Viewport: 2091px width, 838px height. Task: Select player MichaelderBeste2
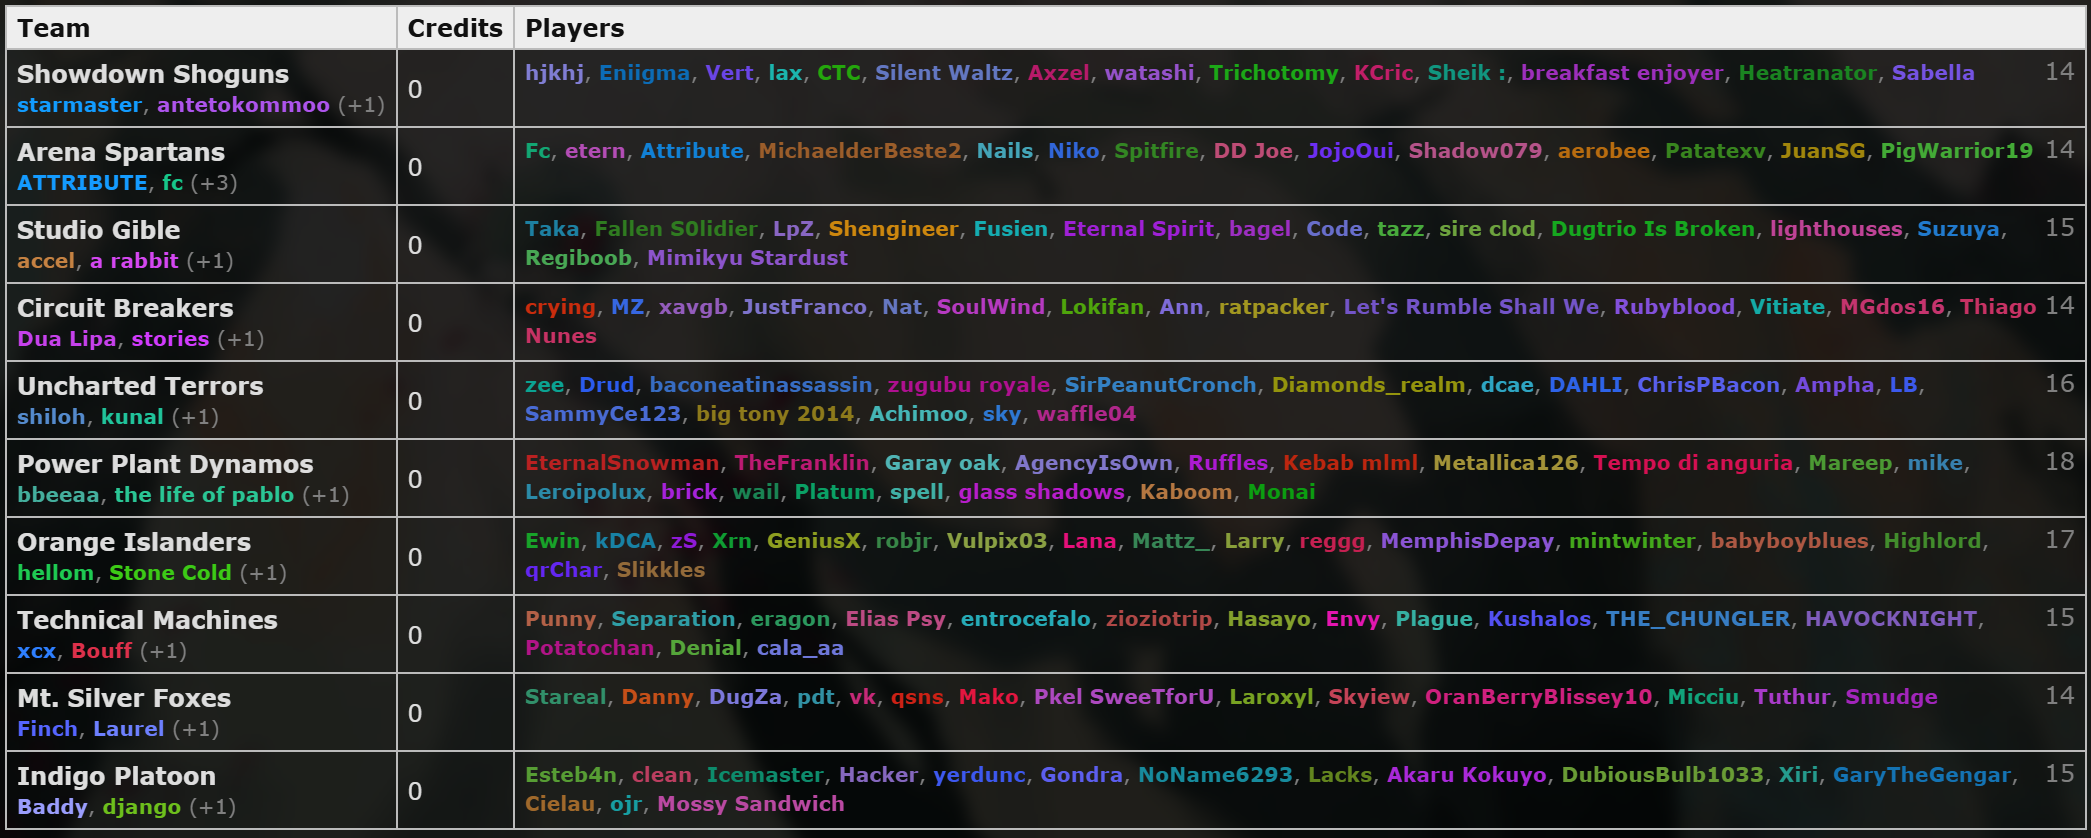[x=859, y=151]
